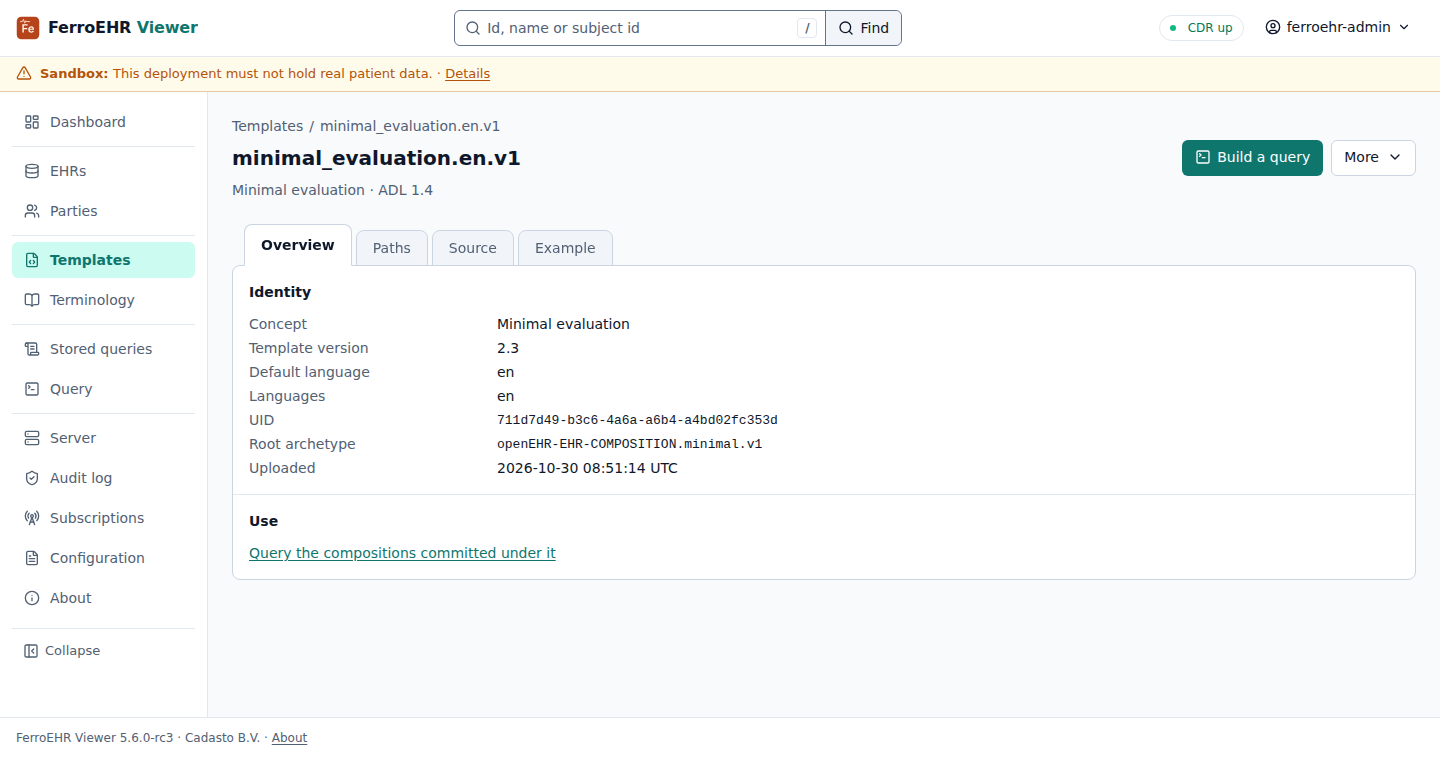Click the Server icon in sidebar
The image size is (1440, 757).
pos(32,438)
